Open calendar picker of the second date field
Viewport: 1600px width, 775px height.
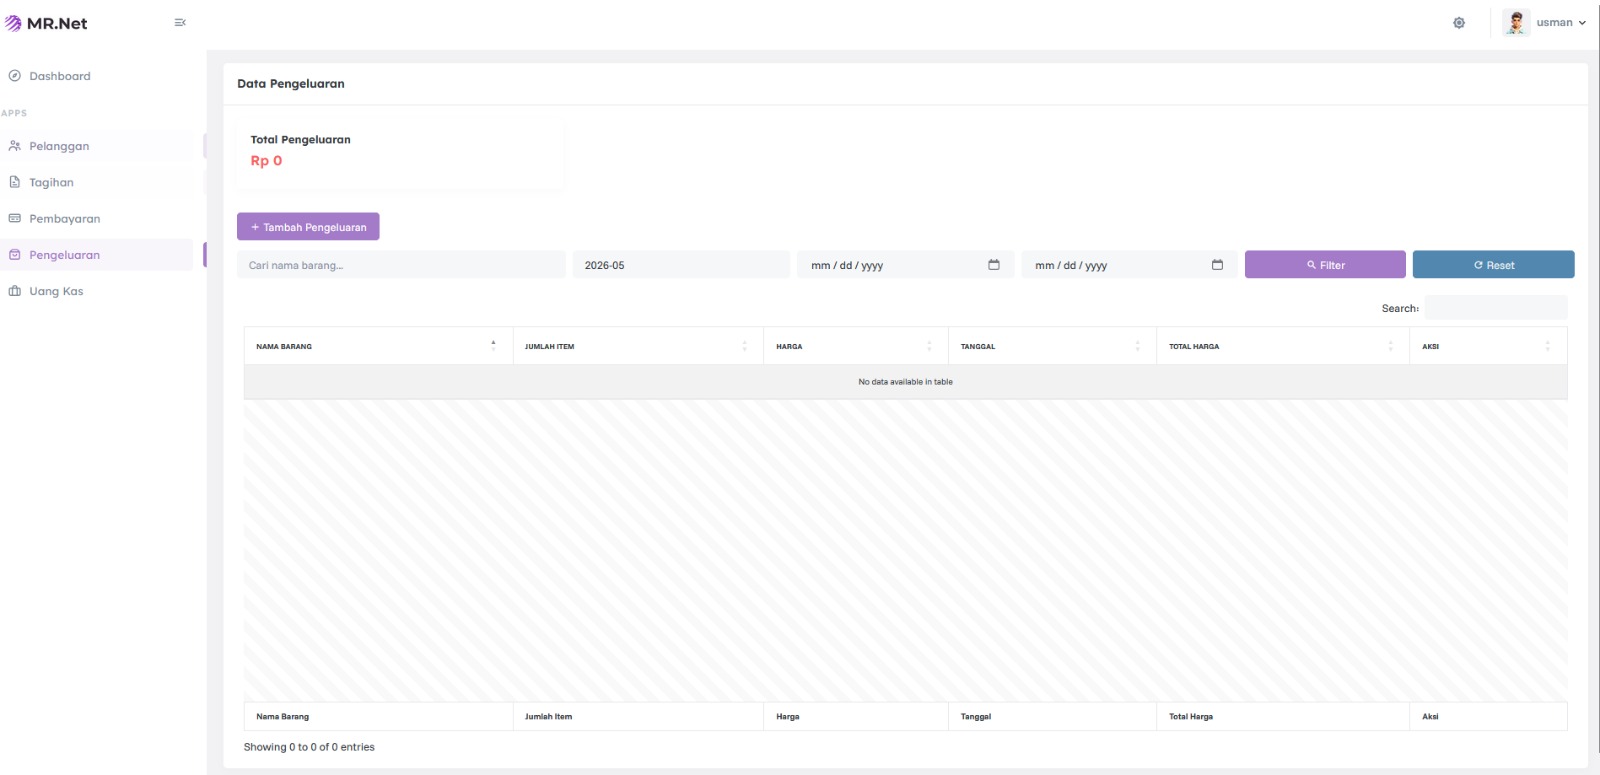[1217, 265]
